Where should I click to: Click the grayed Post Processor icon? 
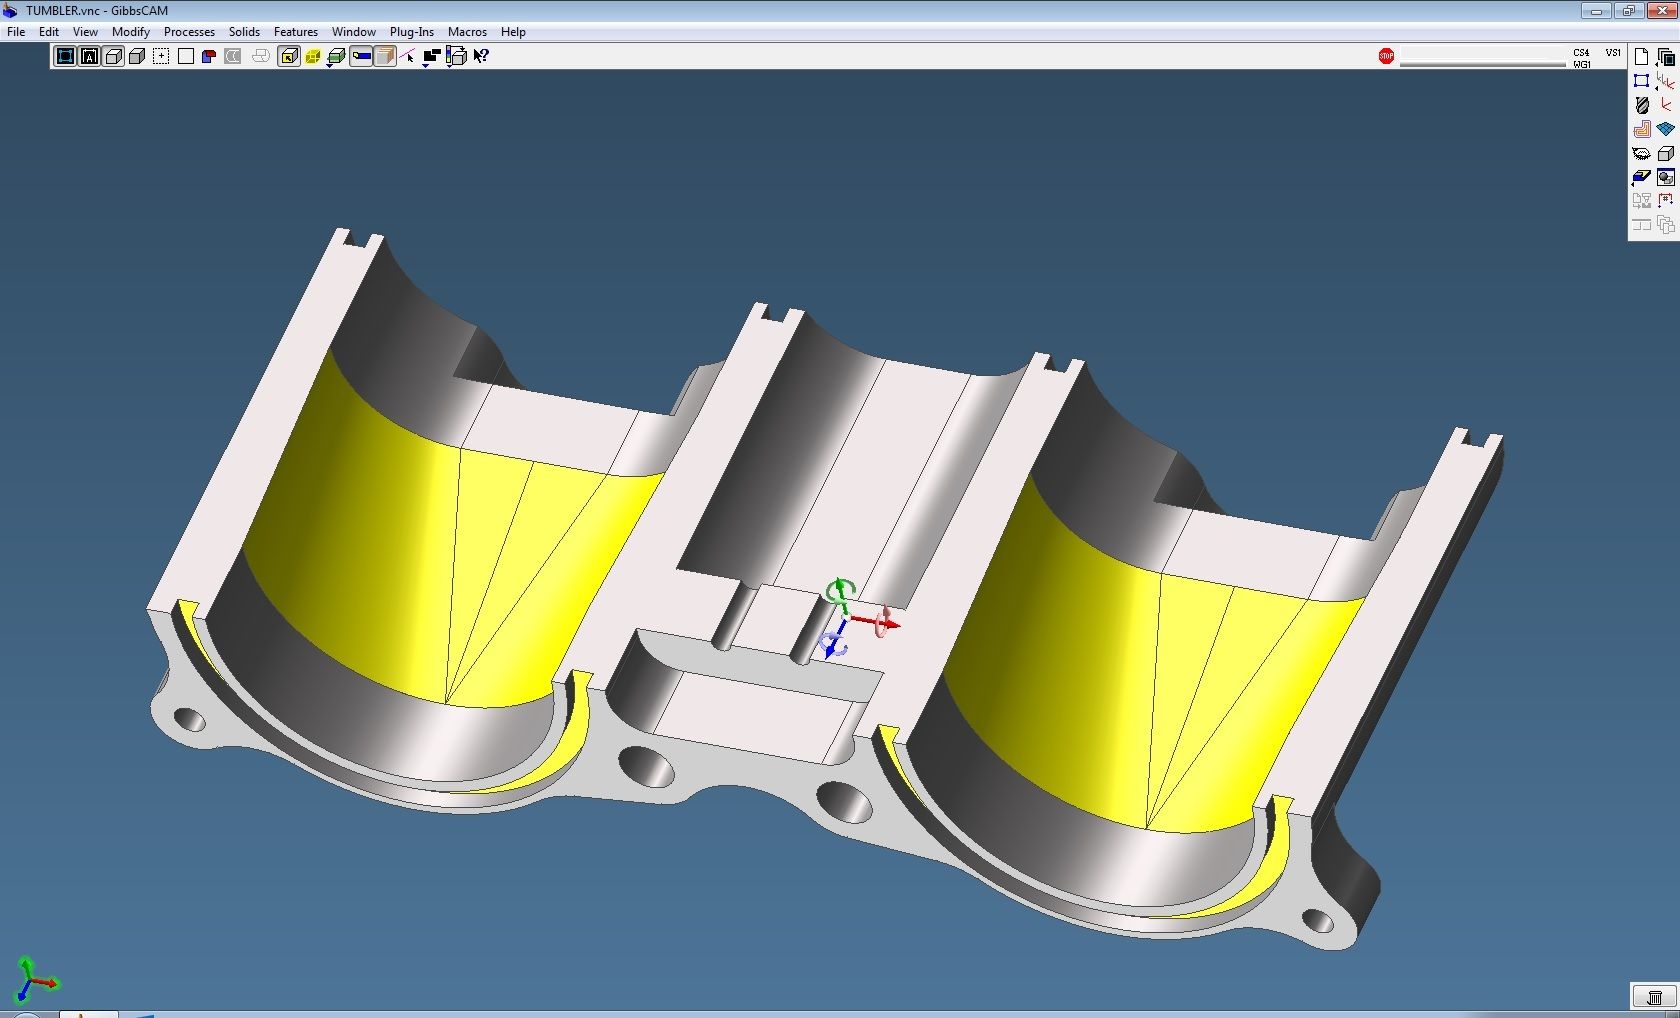pyautogui.click(x=1641, y=201)
